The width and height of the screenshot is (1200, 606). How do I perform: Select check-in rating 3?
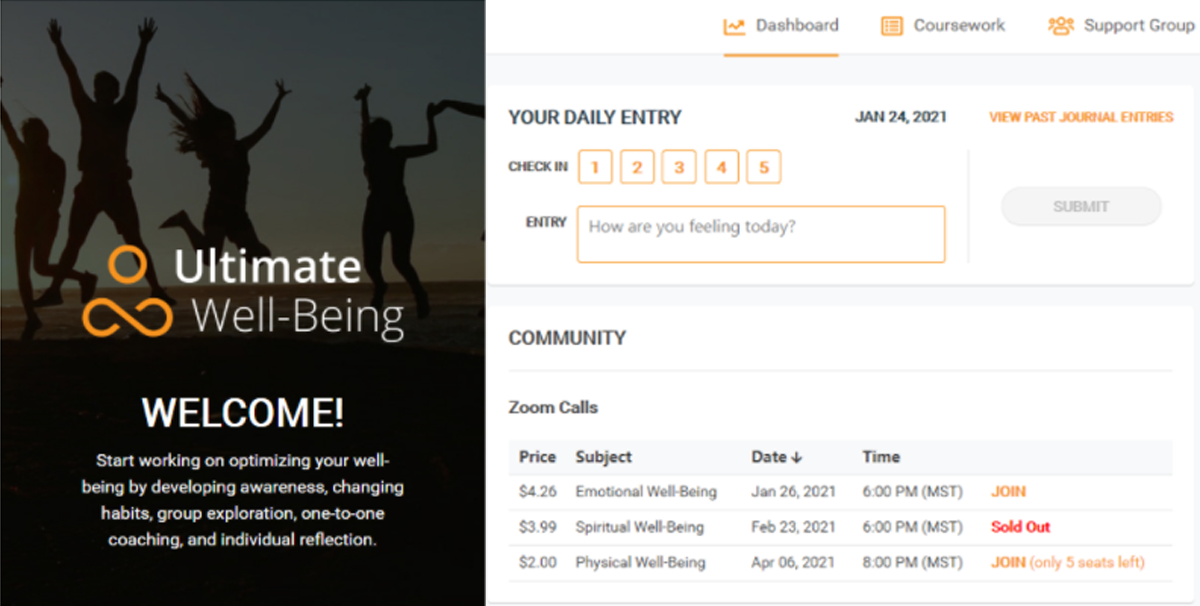[679, 167]
